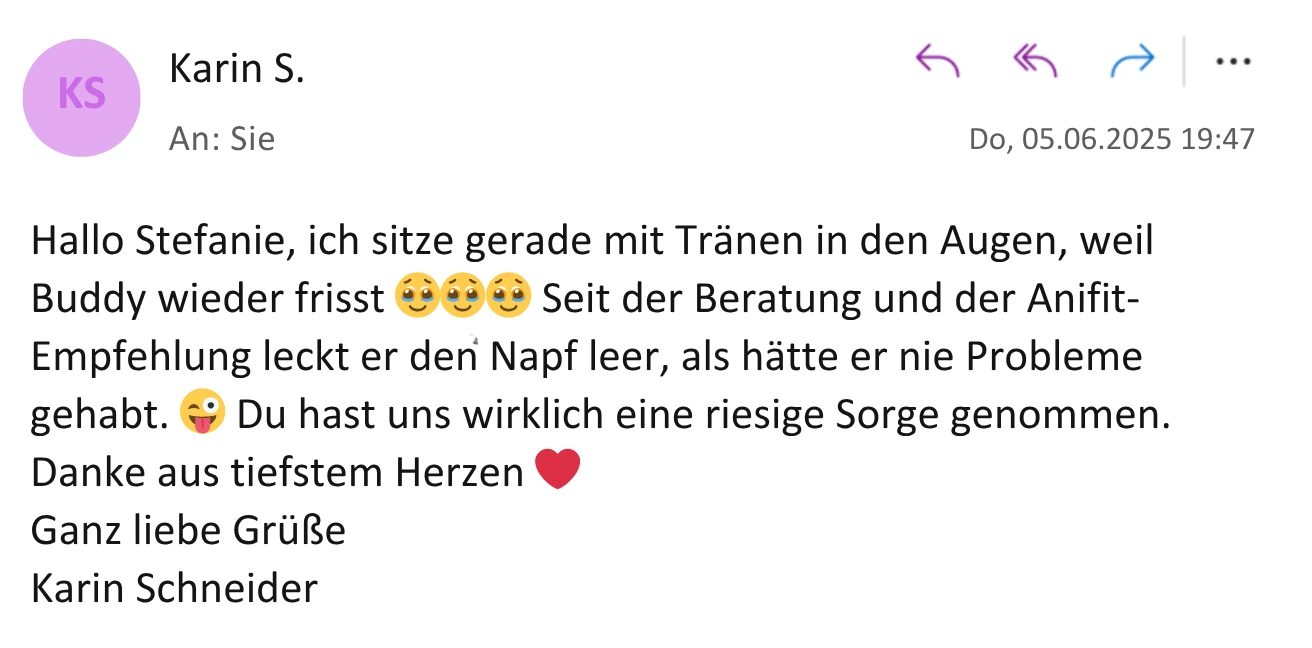The image size is (1312, 648).
Task: Click the Reply arrow icon
Action: coord(937,62)
